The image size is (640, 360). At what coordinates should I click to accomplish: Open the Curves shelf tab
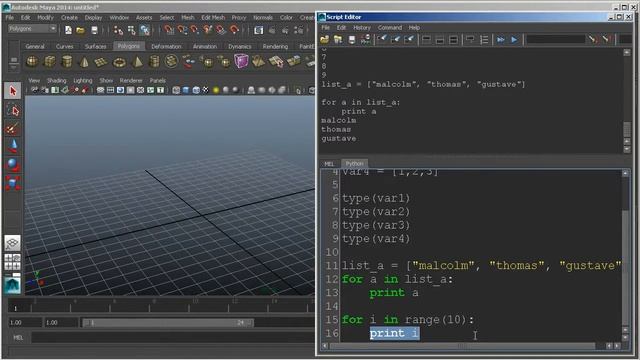(64, 47)
